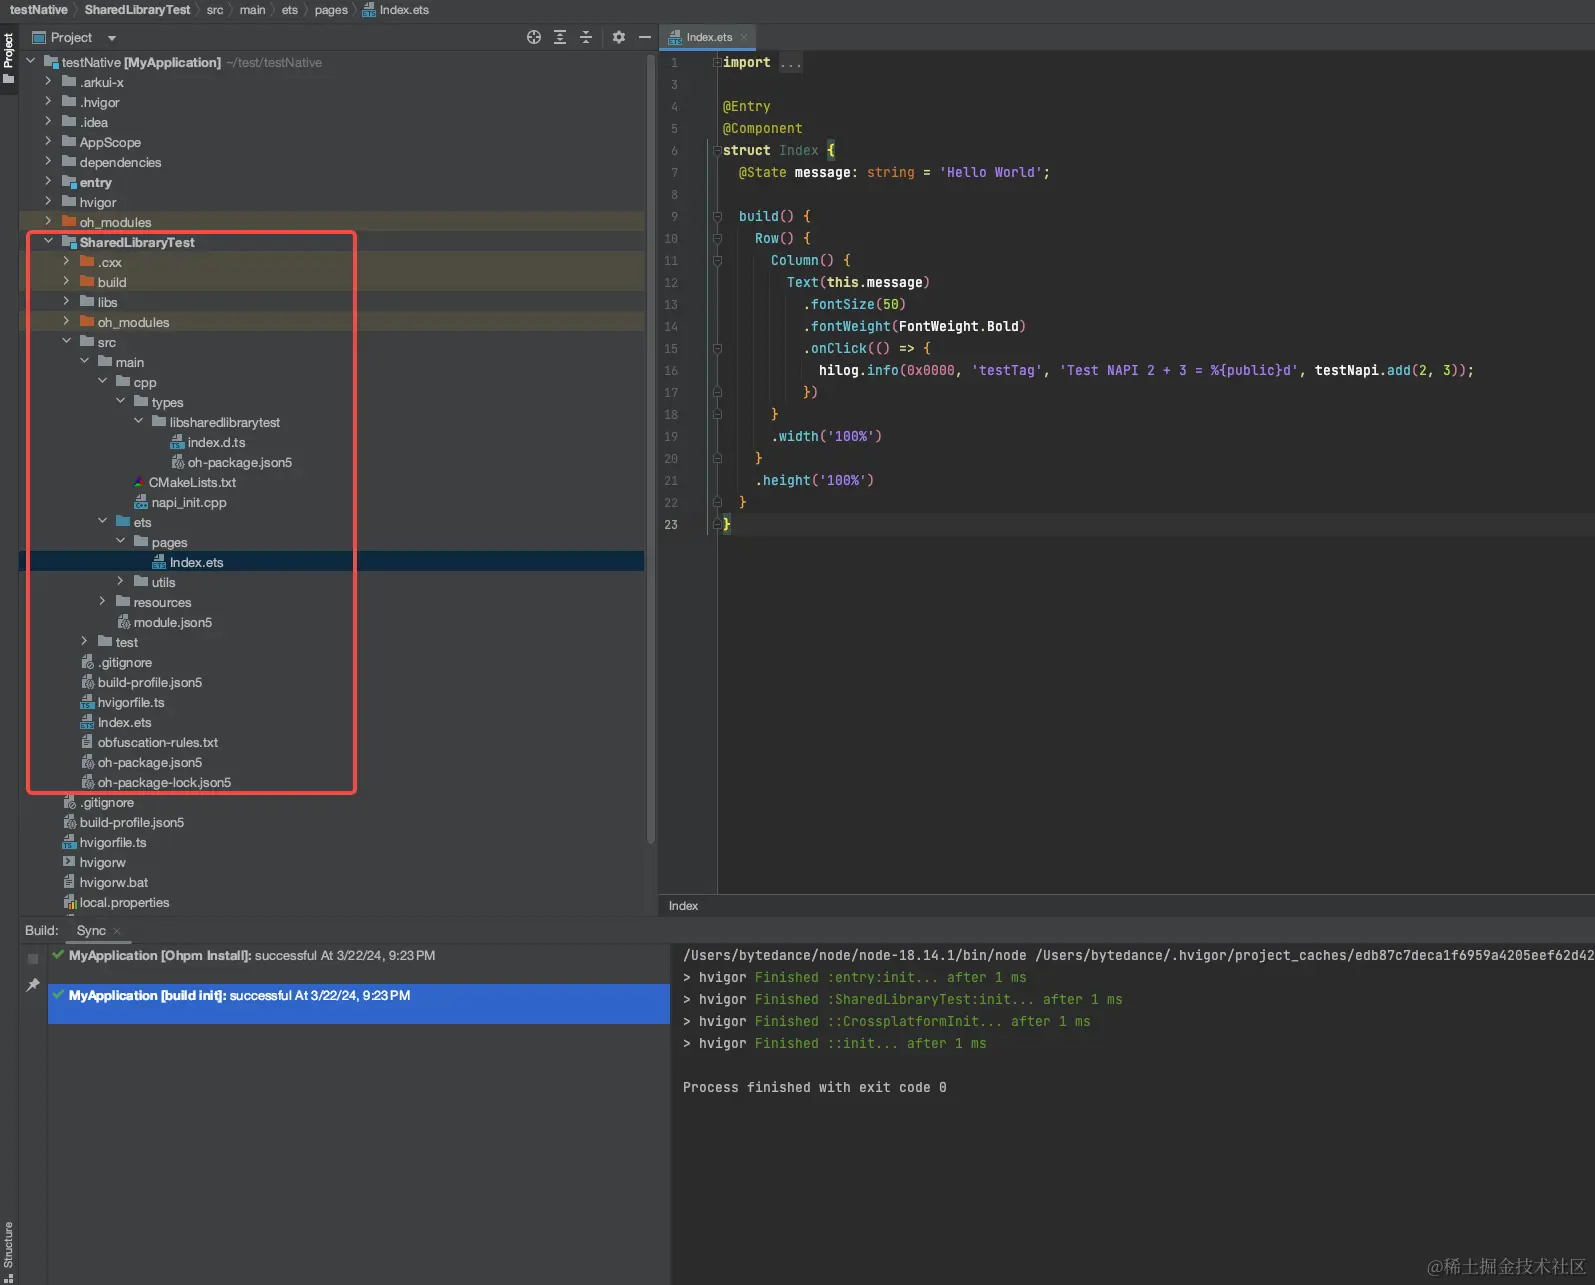Viewport: 1595px width, 1285px height.
Task: Fold the build() method at line 9
Action: tap(717, 216)
